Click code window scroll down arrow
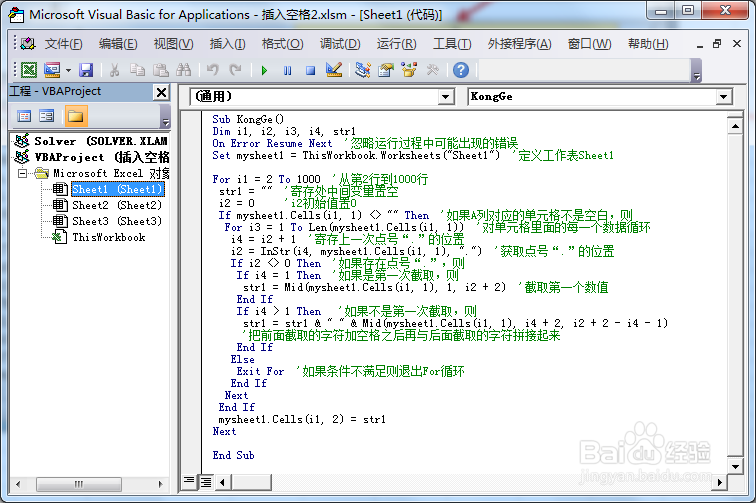 coord(735,466)
